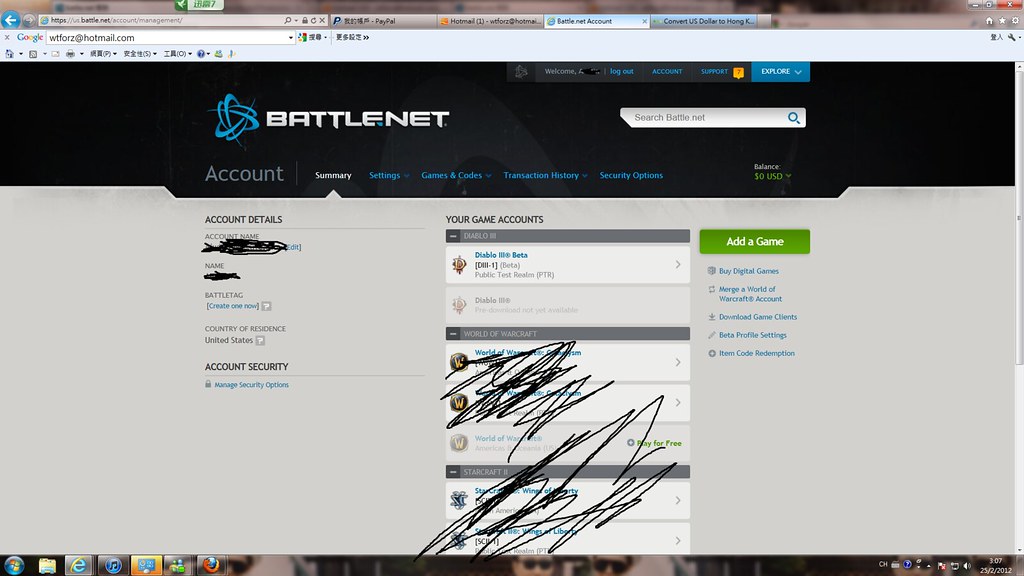Open the 網頁(P) Page menu
Viewport: 1024px width, 576px height.
pyautogui.click(x=103, y=54)
